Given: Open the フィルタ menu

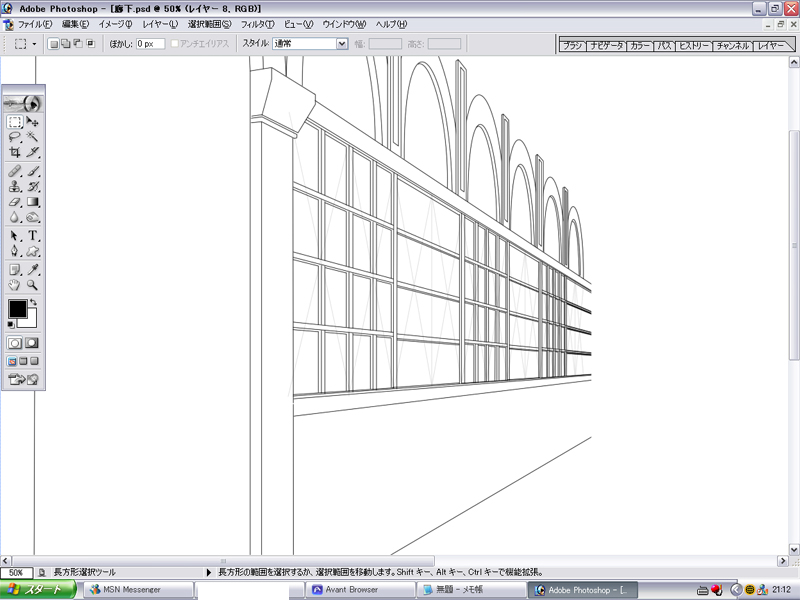Looking at the screenshot, I should (x=258, y=24).
